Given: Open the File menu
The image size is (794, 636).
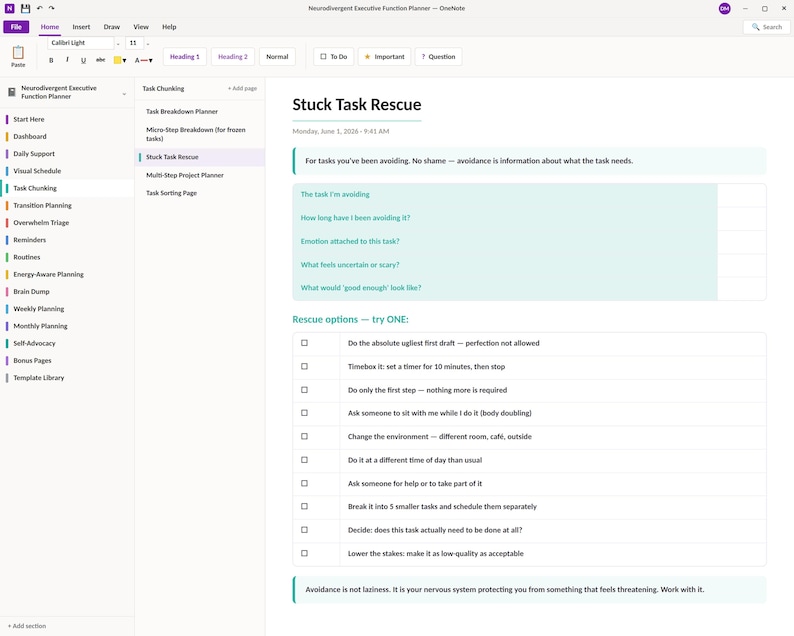Looking at the screenshot, I should 16,27.
